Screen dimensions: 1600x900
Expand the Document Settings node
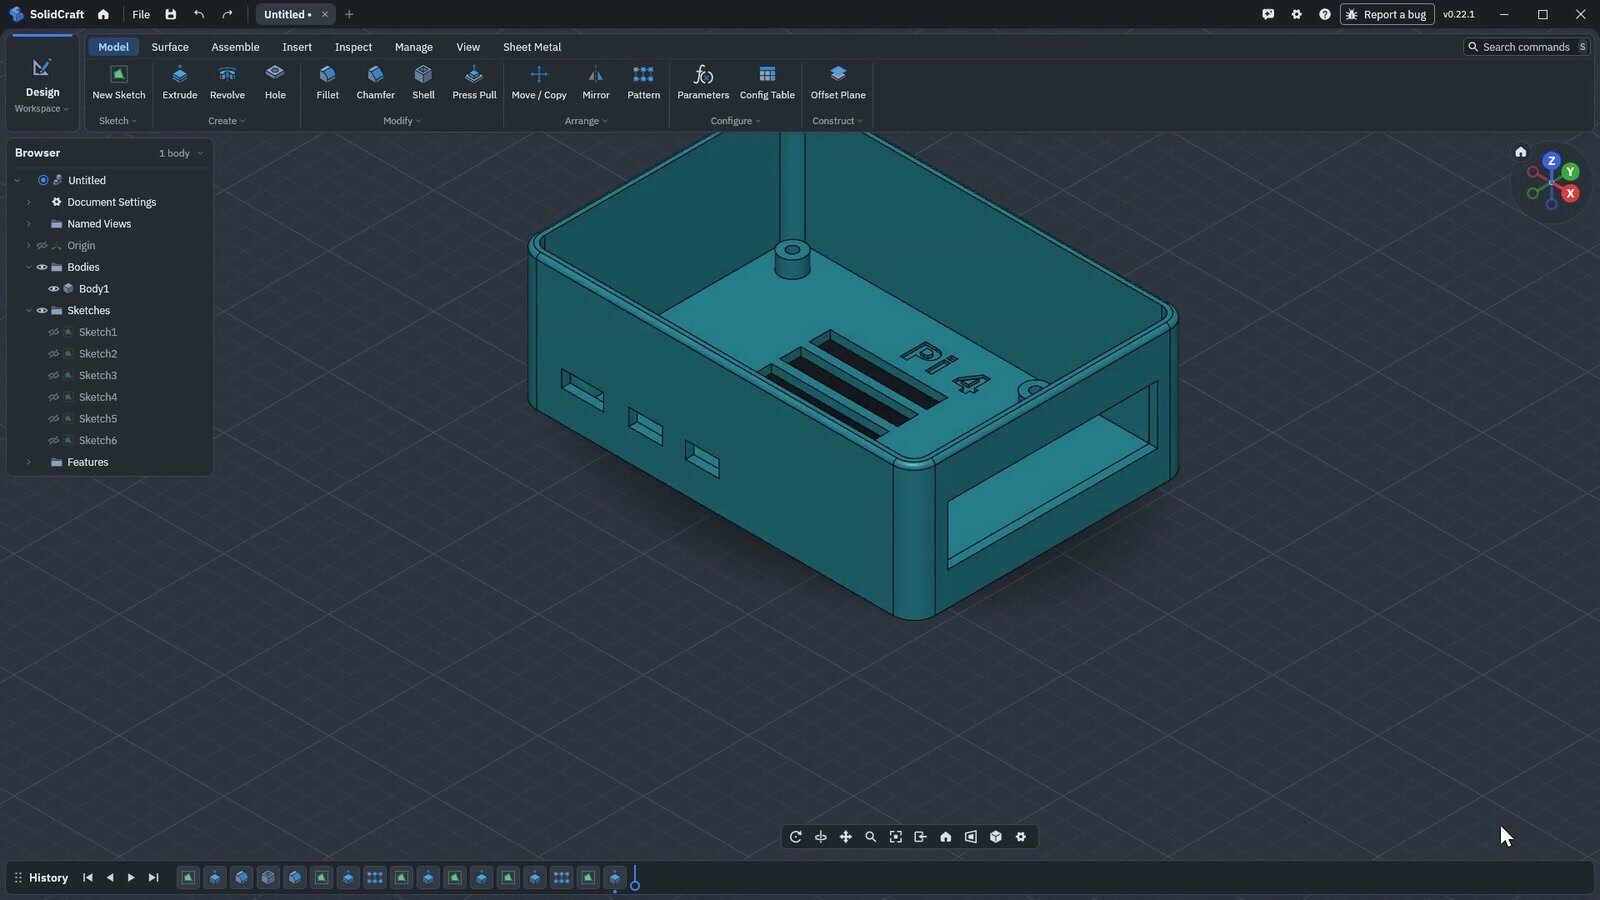click(x=28, y=202)
